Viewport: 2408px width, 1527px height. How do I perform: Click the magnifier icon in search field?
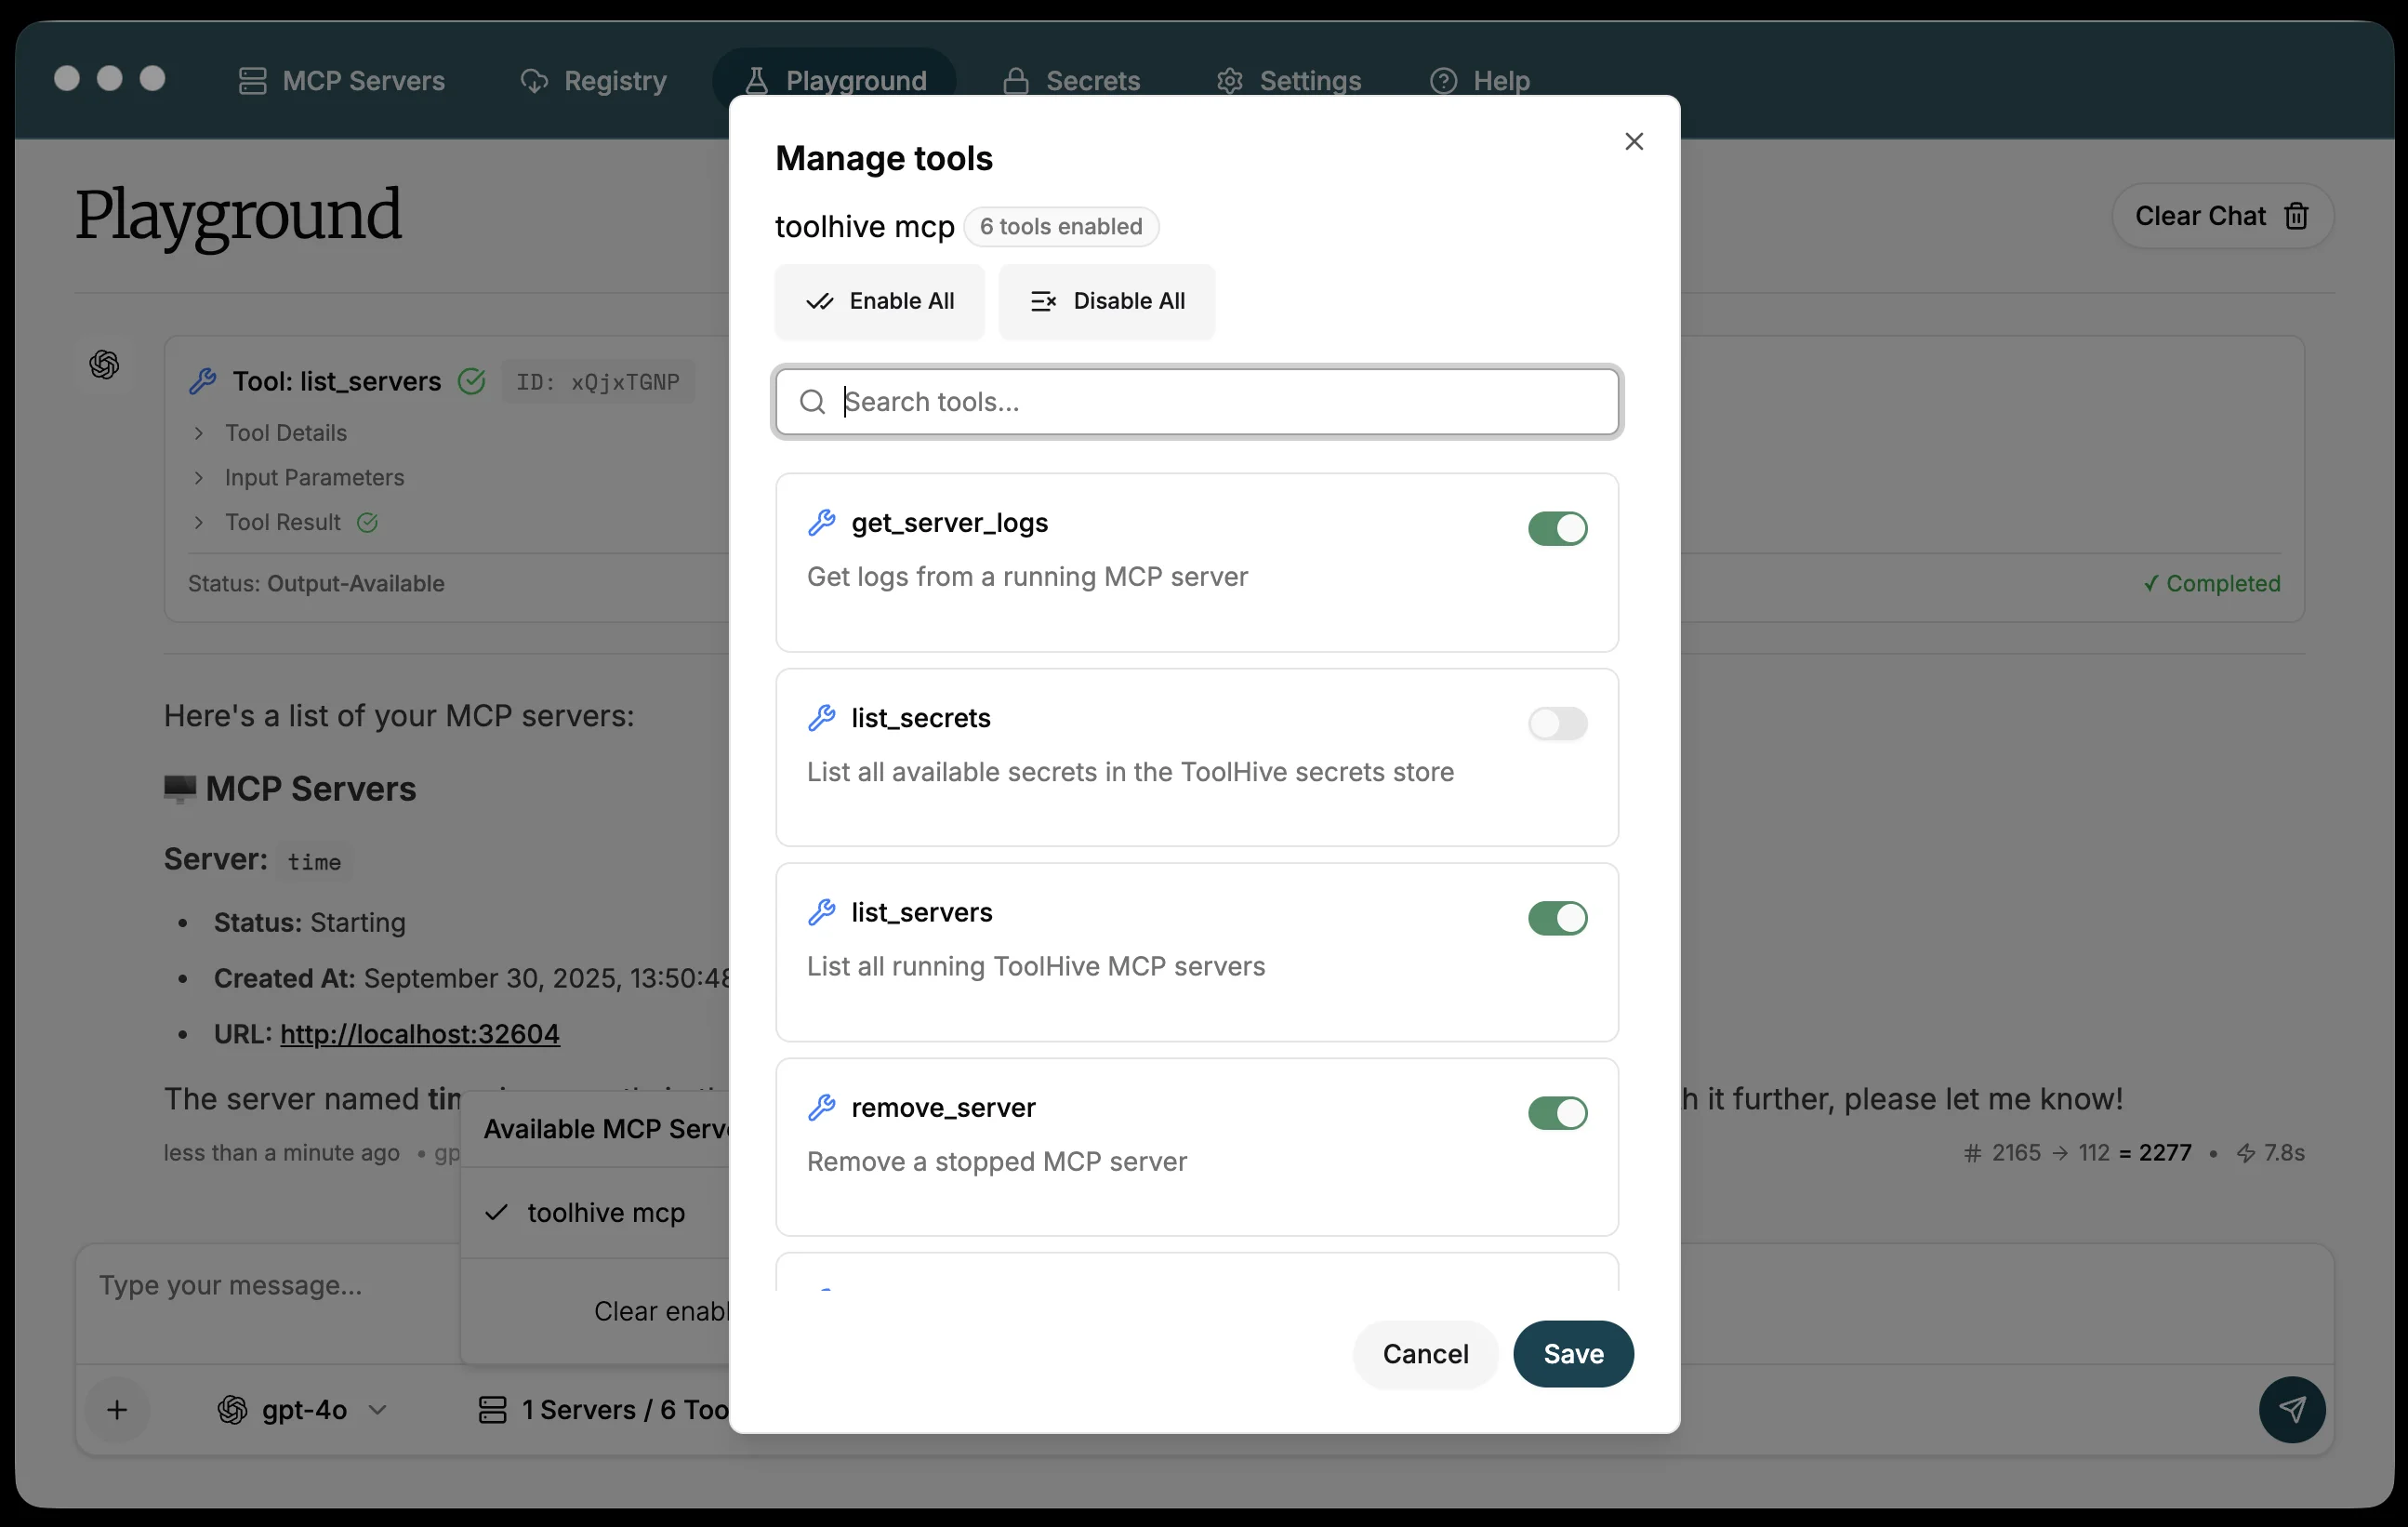click(x=812, y=402)
